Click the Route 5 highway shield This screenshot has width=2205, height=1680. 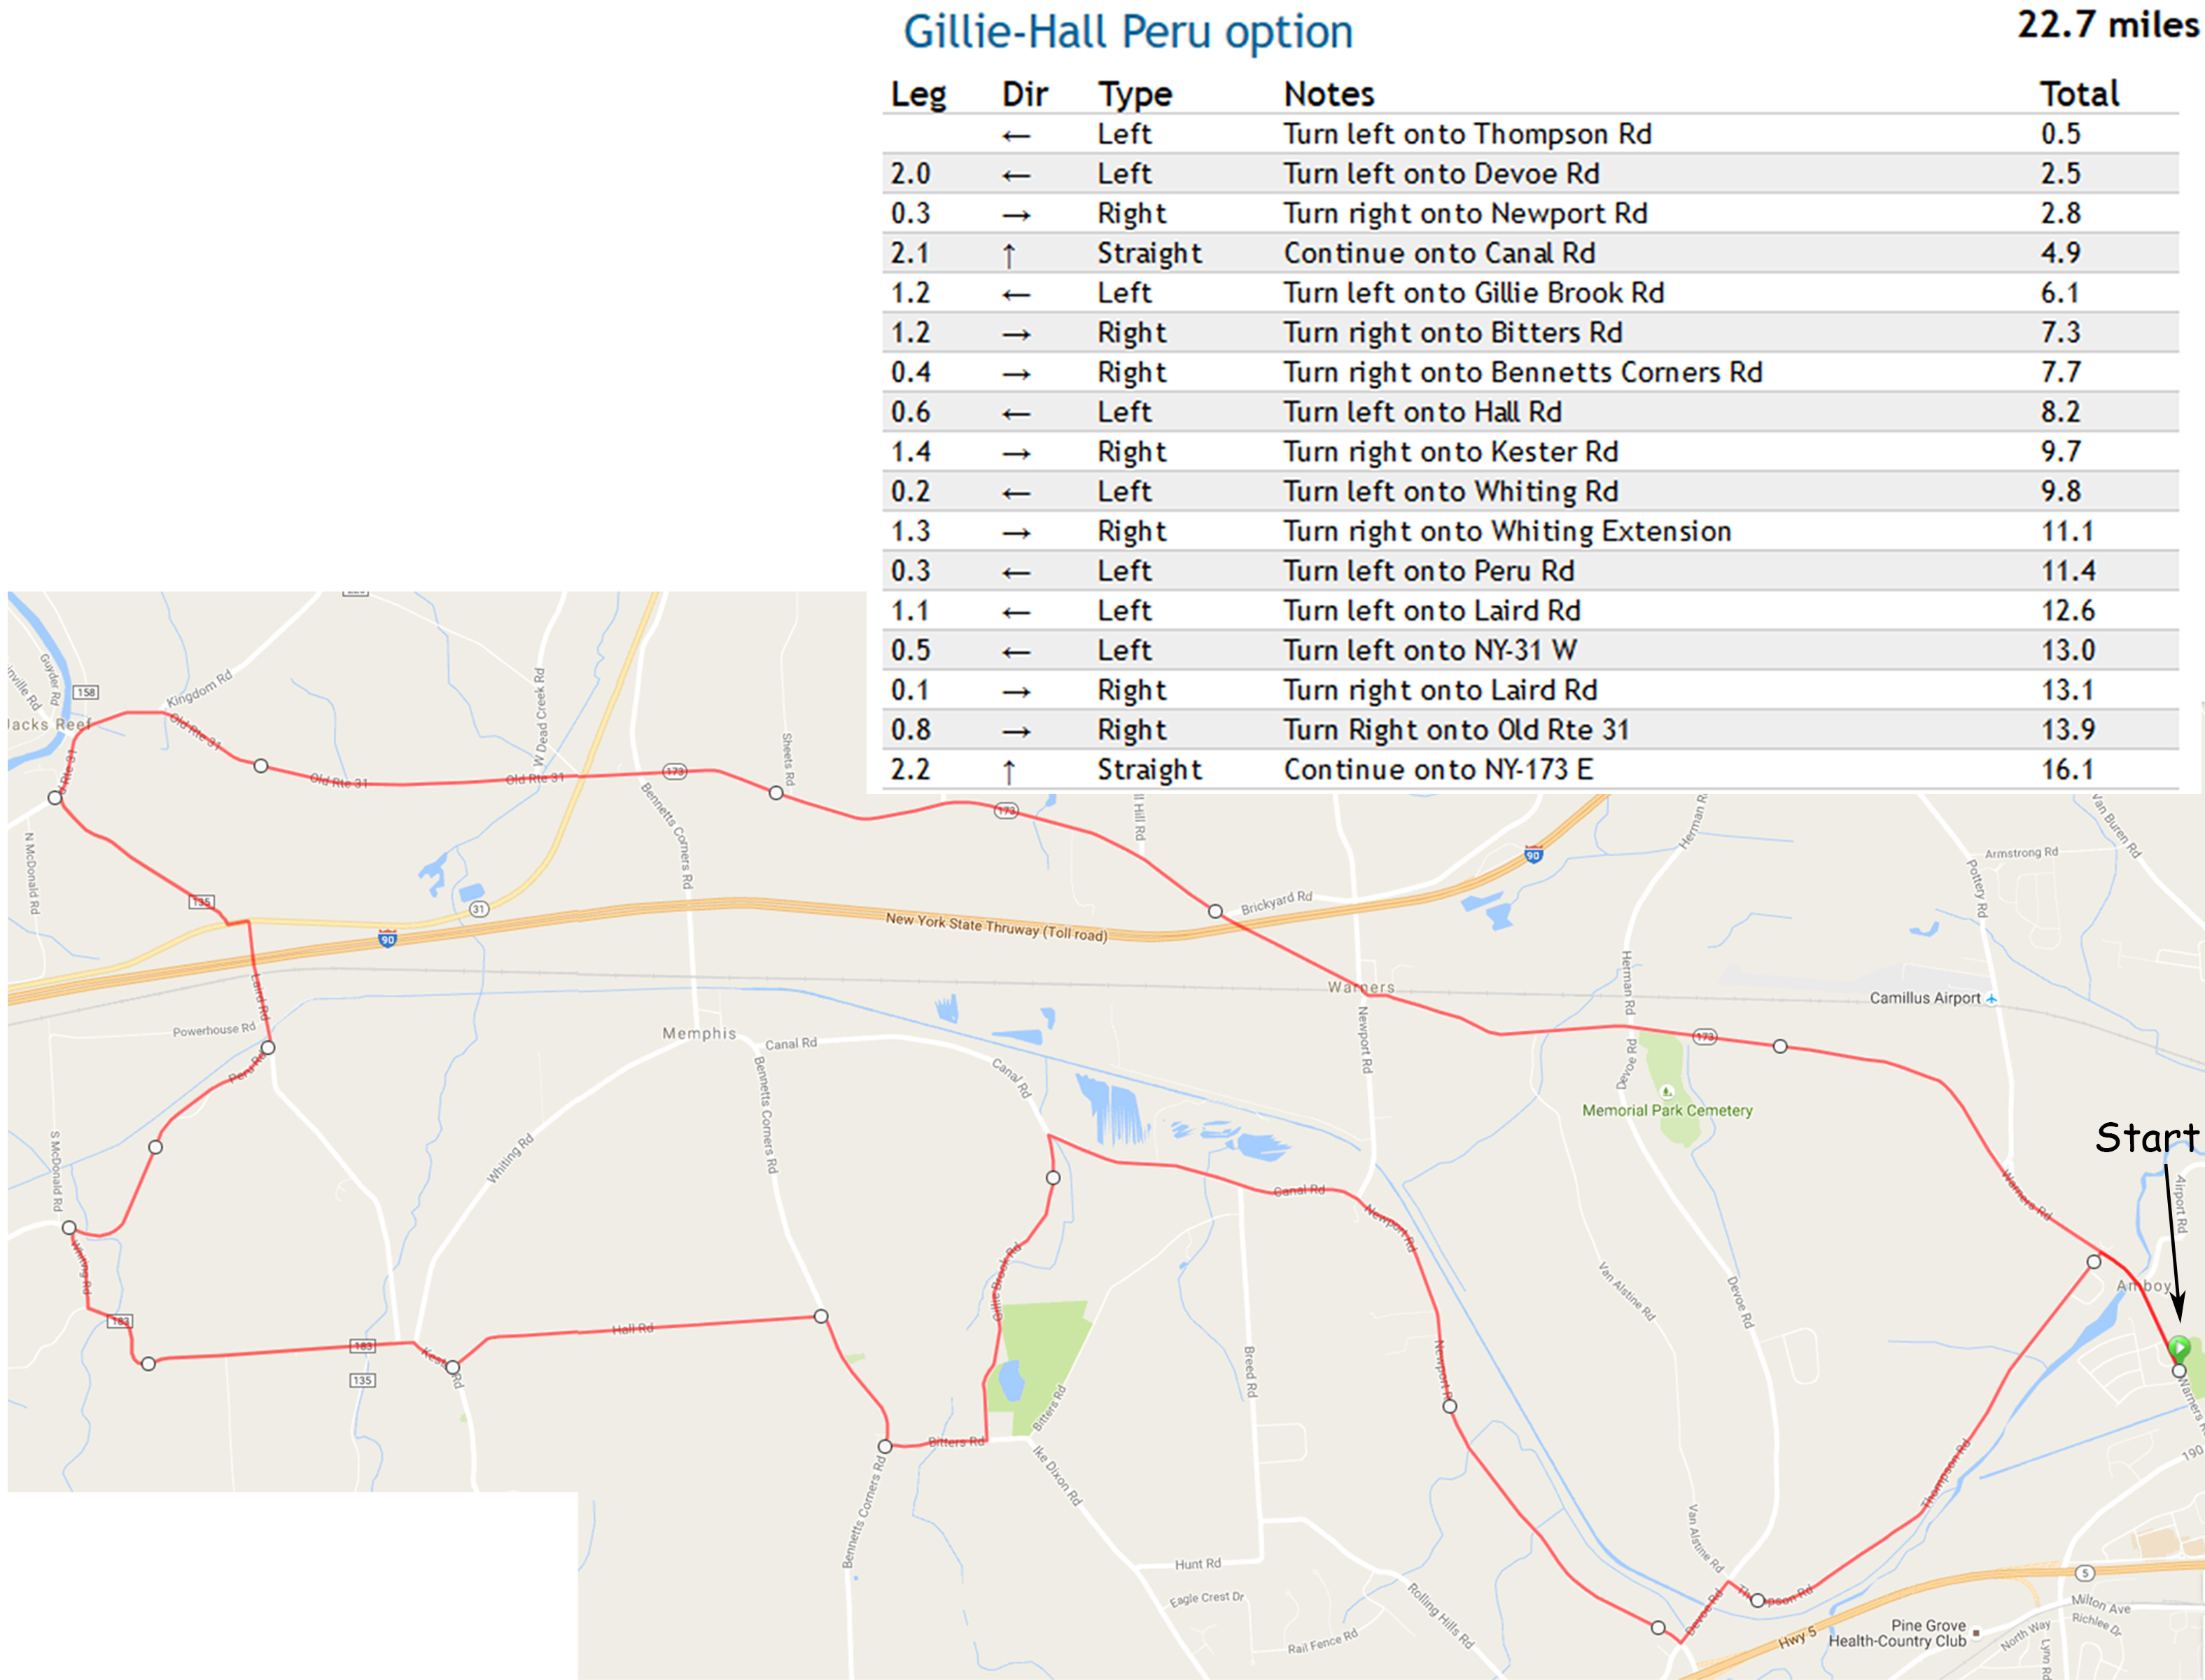click(x=2085, y=1573)
